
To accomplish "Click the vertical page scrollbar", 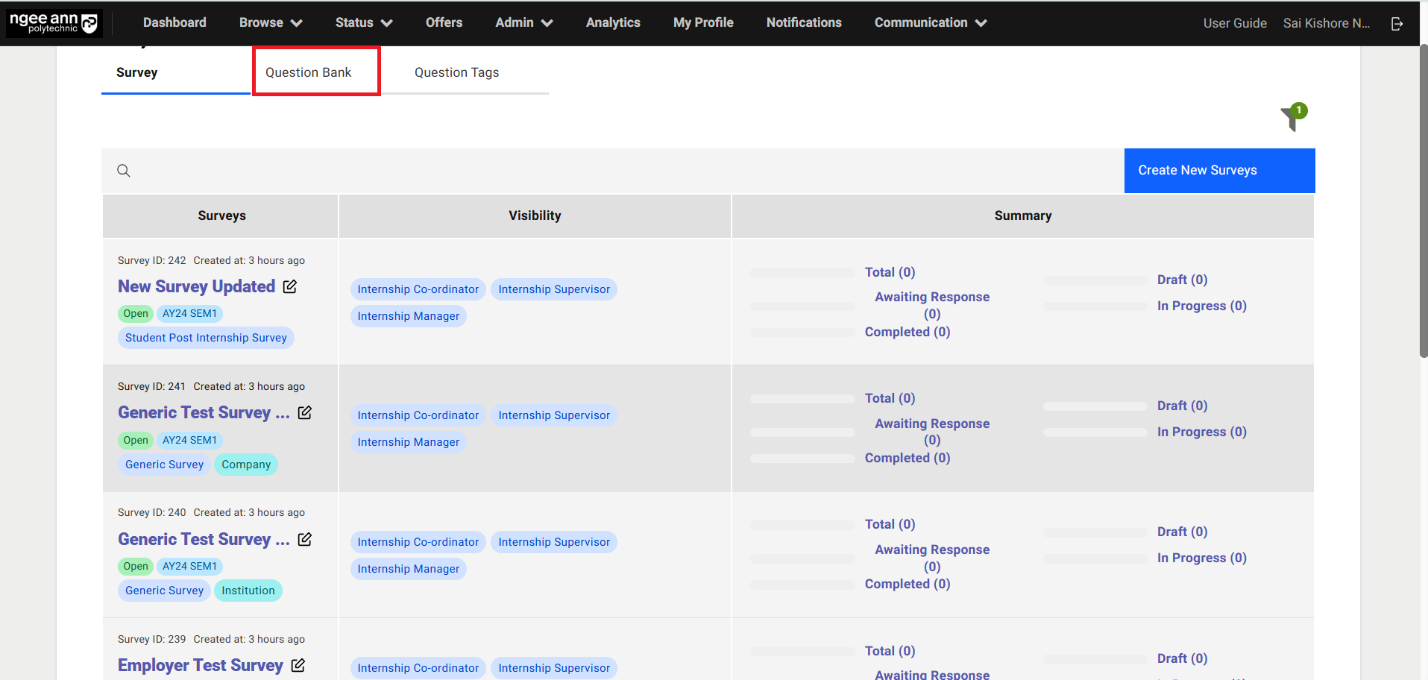I will point(1422,200).
